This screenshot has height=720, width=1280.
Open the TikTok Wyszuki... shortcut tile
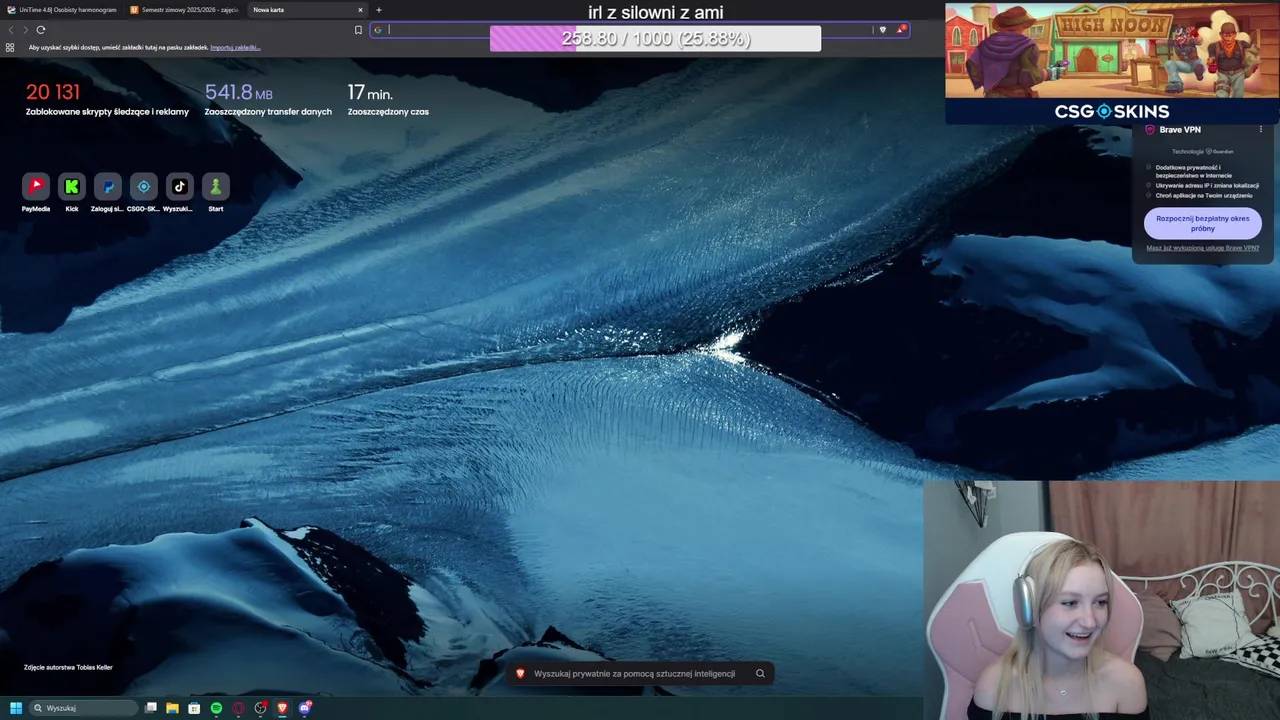pos(180,186)
